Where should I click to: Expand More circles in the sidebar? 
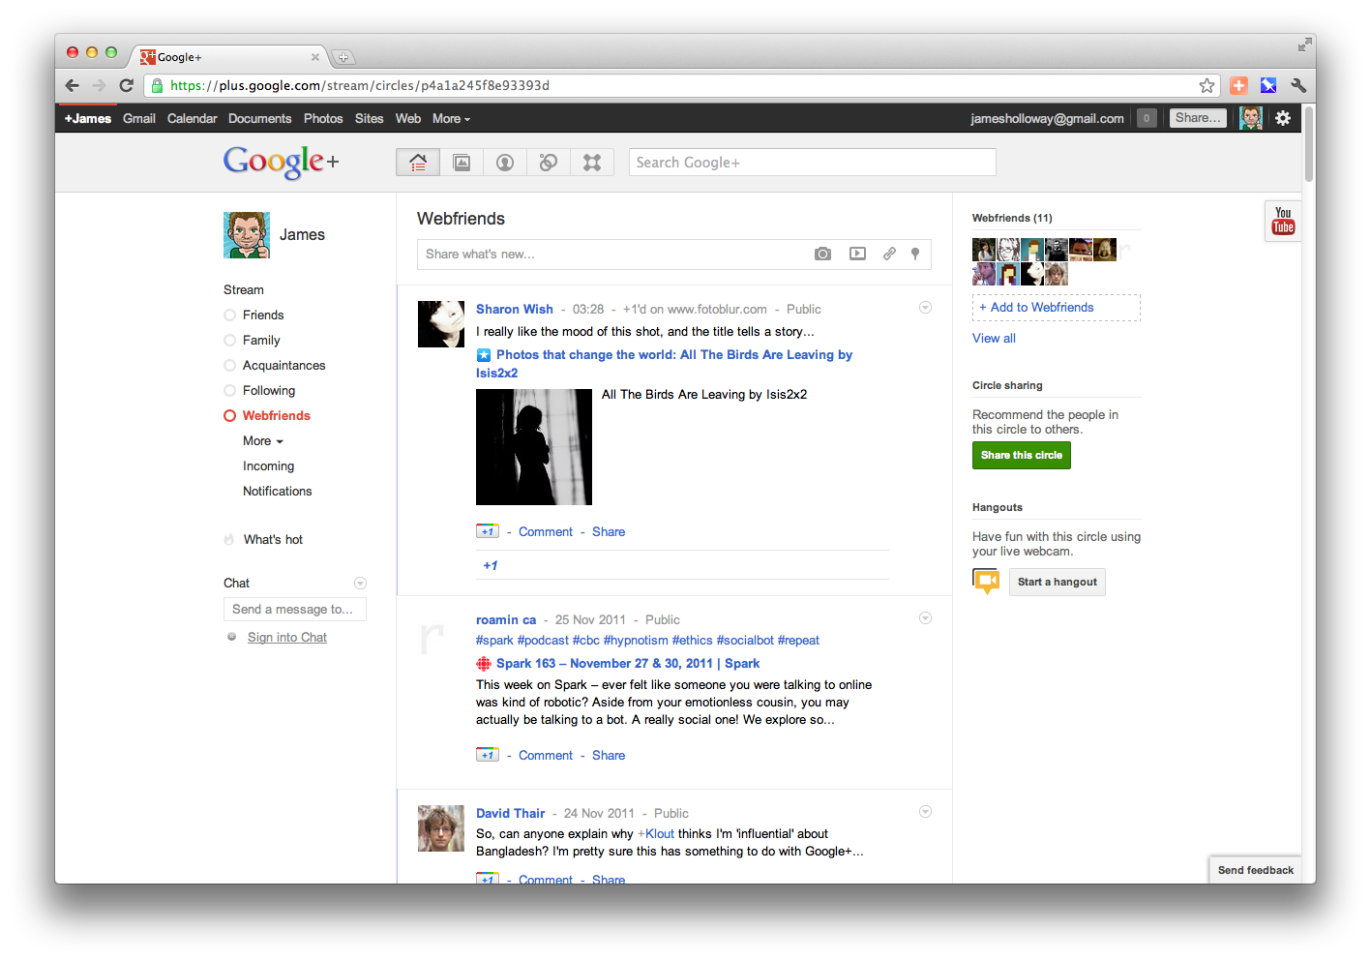tap(263, 441)
